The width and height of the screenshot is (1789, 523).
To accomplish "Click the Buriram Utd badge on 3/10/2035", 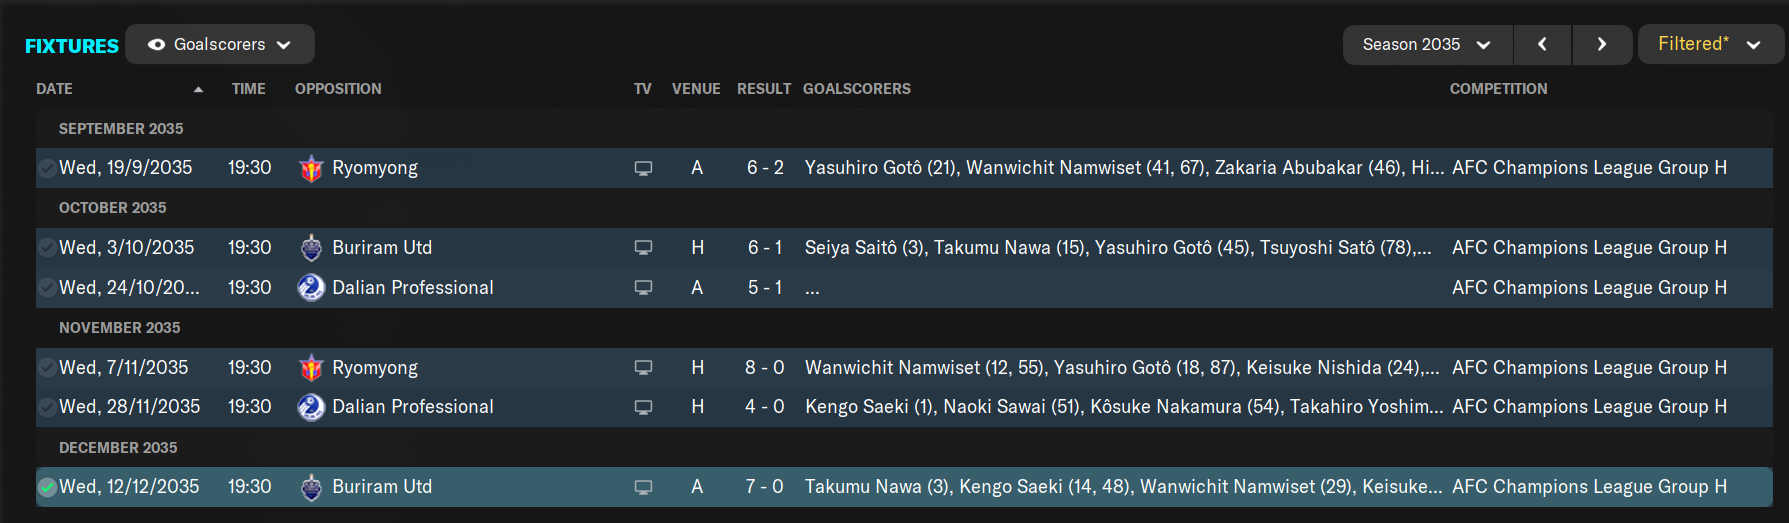I will coord(311,248).
